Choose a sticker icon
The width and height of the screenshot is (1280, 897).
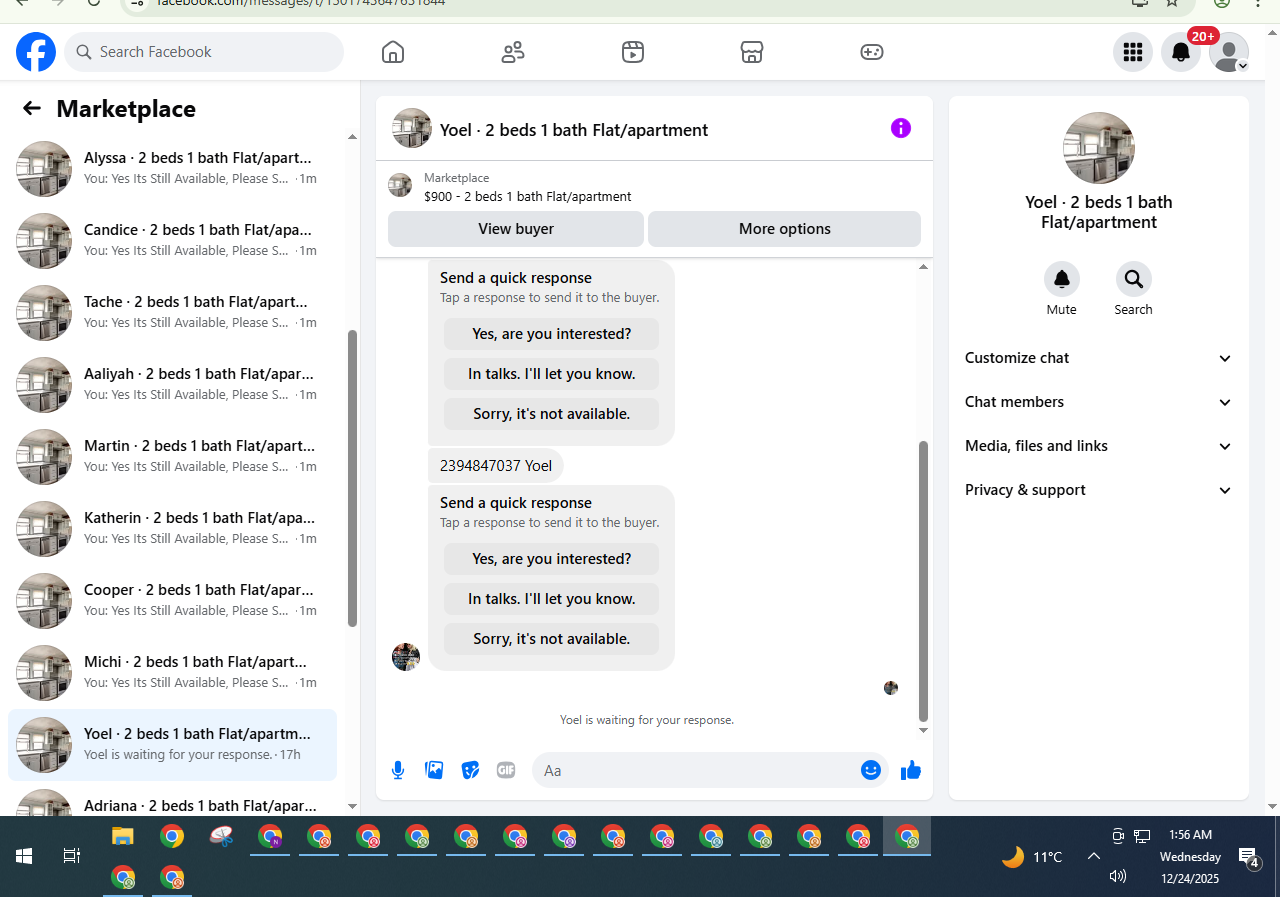pos(470,770)
